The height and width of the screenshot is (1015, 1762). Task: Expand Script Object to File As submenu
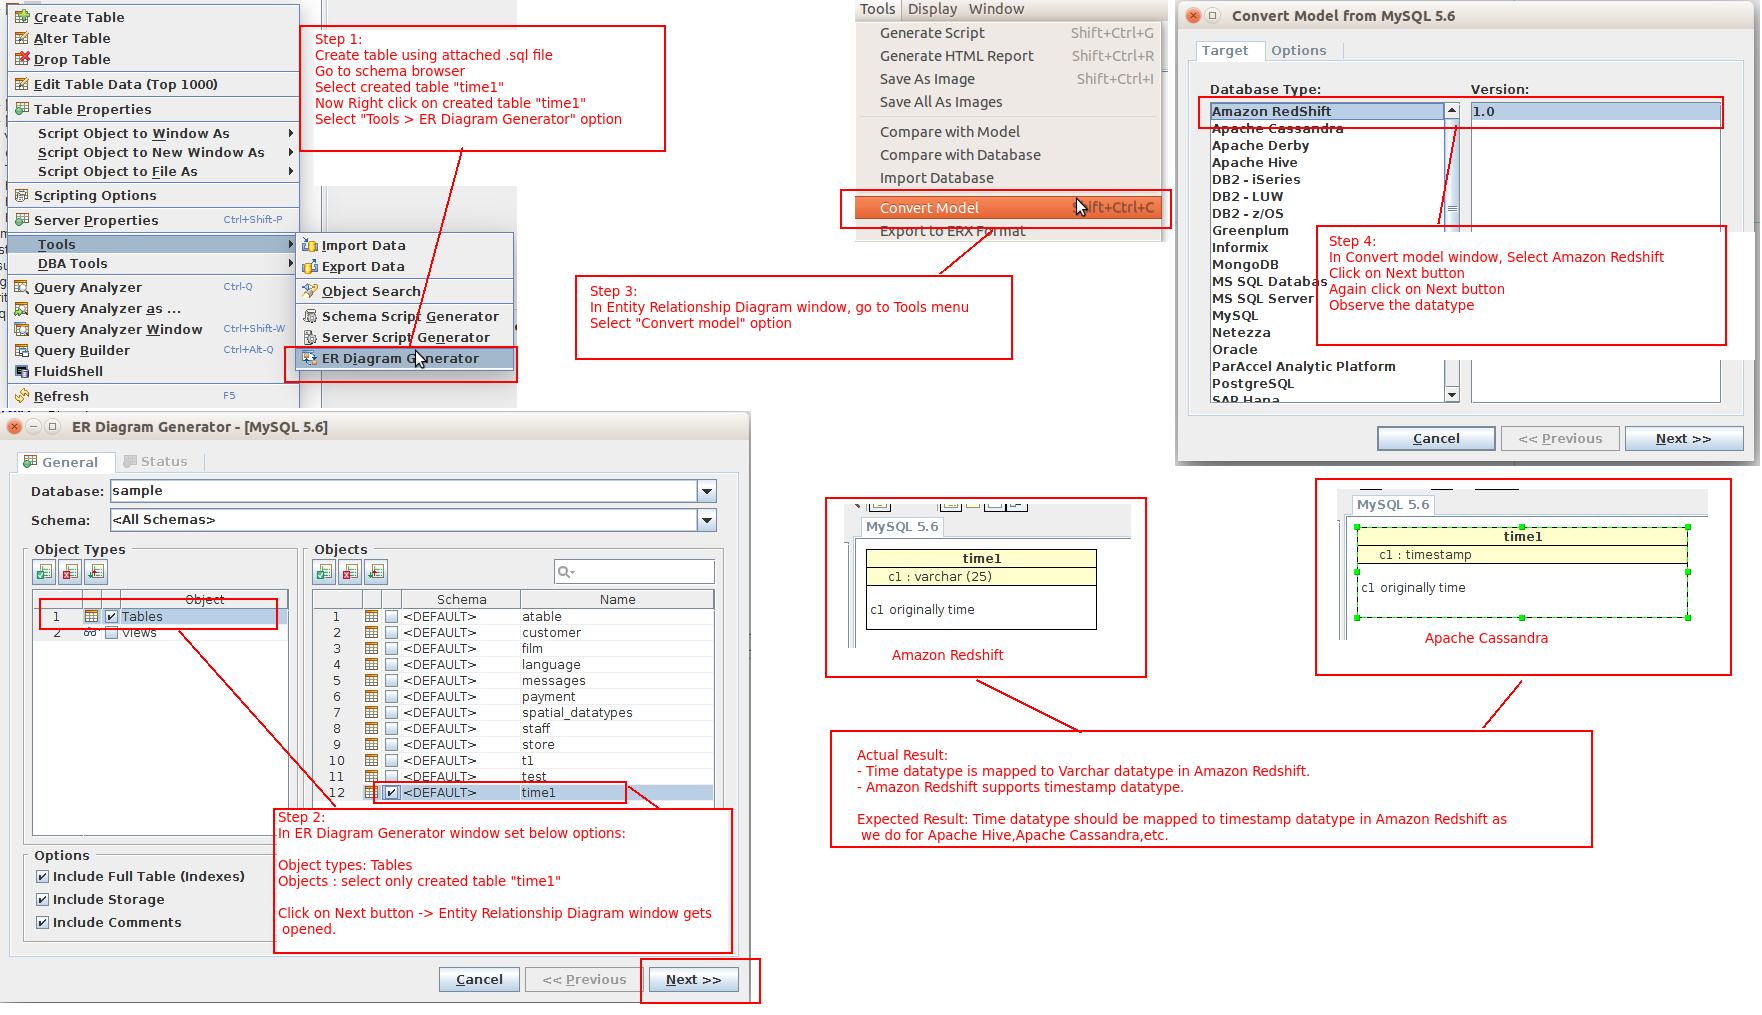(x=291, y=171)
